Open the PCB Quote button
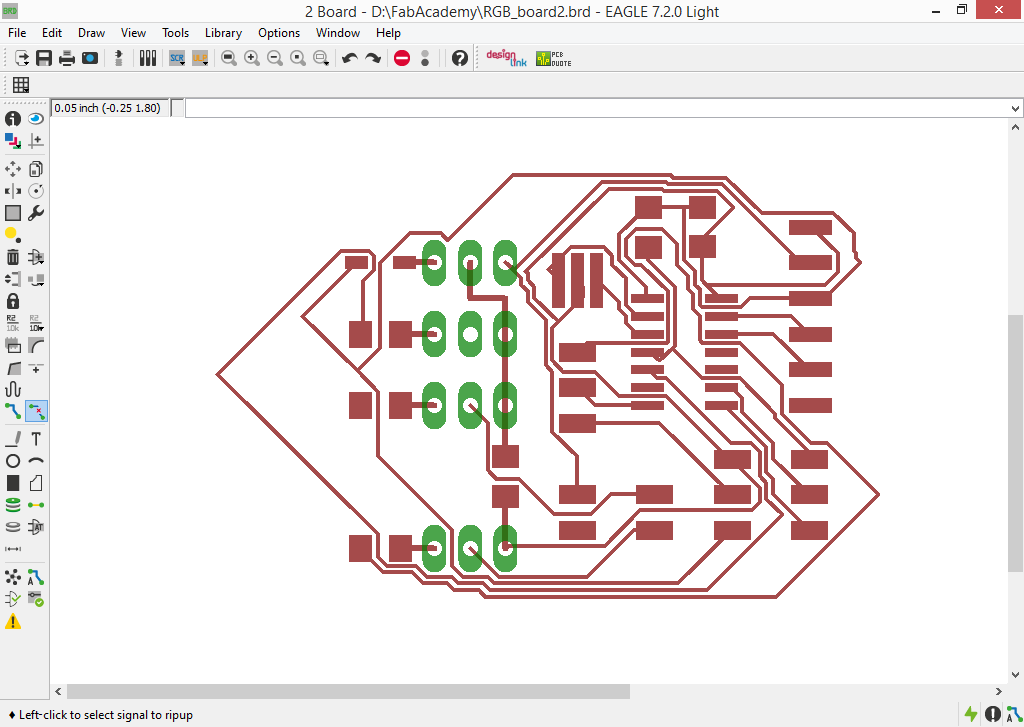Screen dimensions: 1024x727 [x=554, y=58]
